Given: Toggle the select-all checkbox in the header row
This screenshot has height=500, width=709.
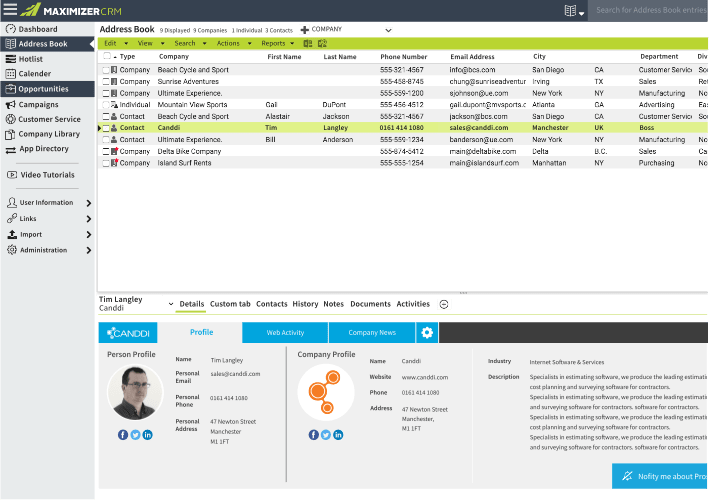Looking at the screenshot, I should (107, 56).
